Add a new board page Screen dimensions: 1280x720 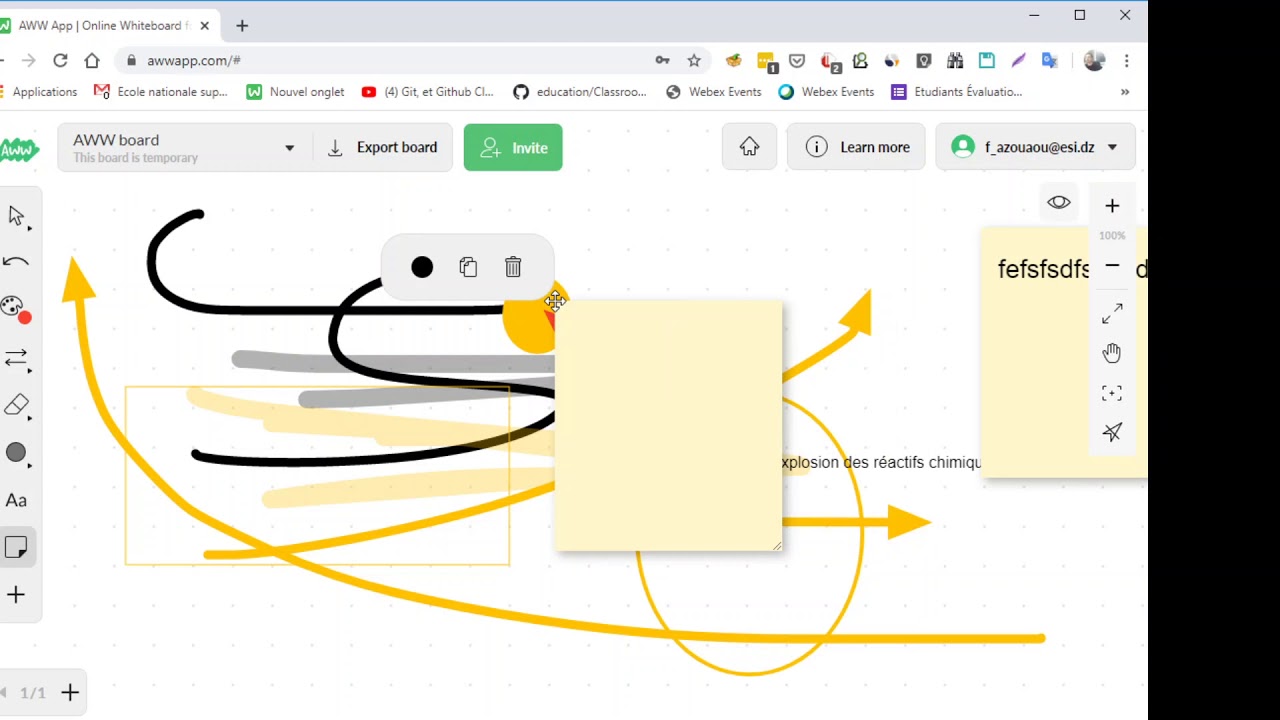[x=70, y=692]
